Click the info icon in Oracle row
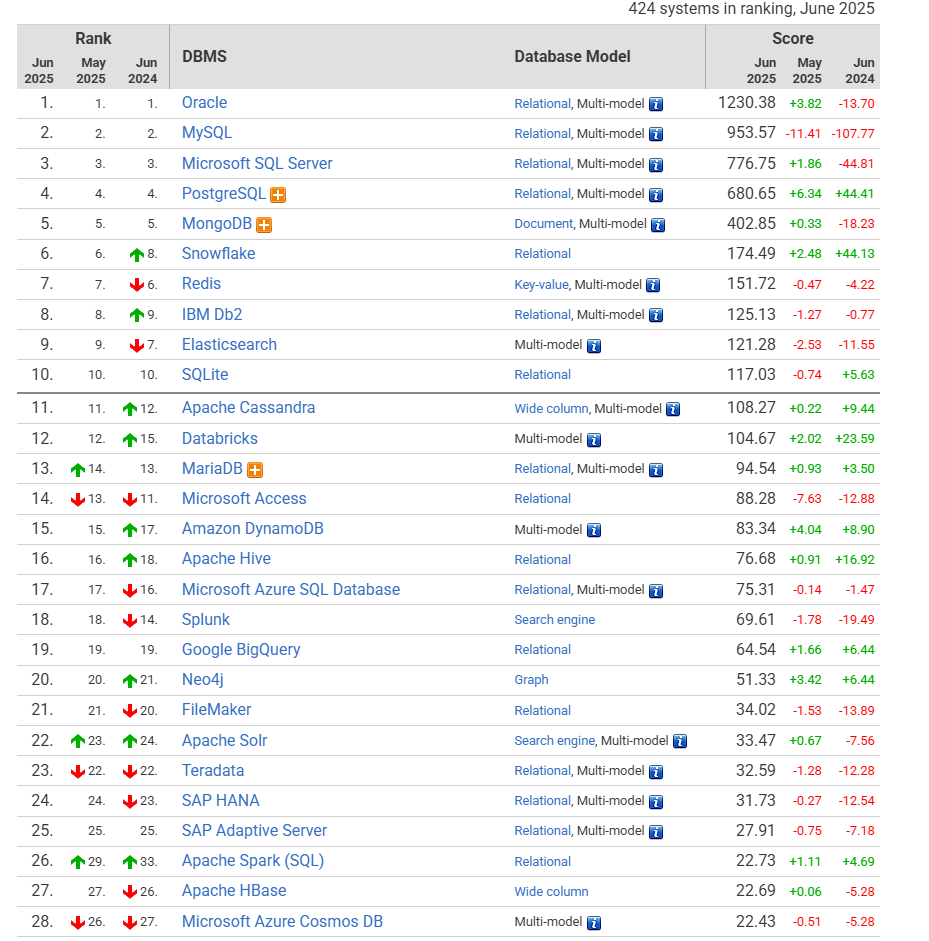The image size is (929, 941). (656, 104)
